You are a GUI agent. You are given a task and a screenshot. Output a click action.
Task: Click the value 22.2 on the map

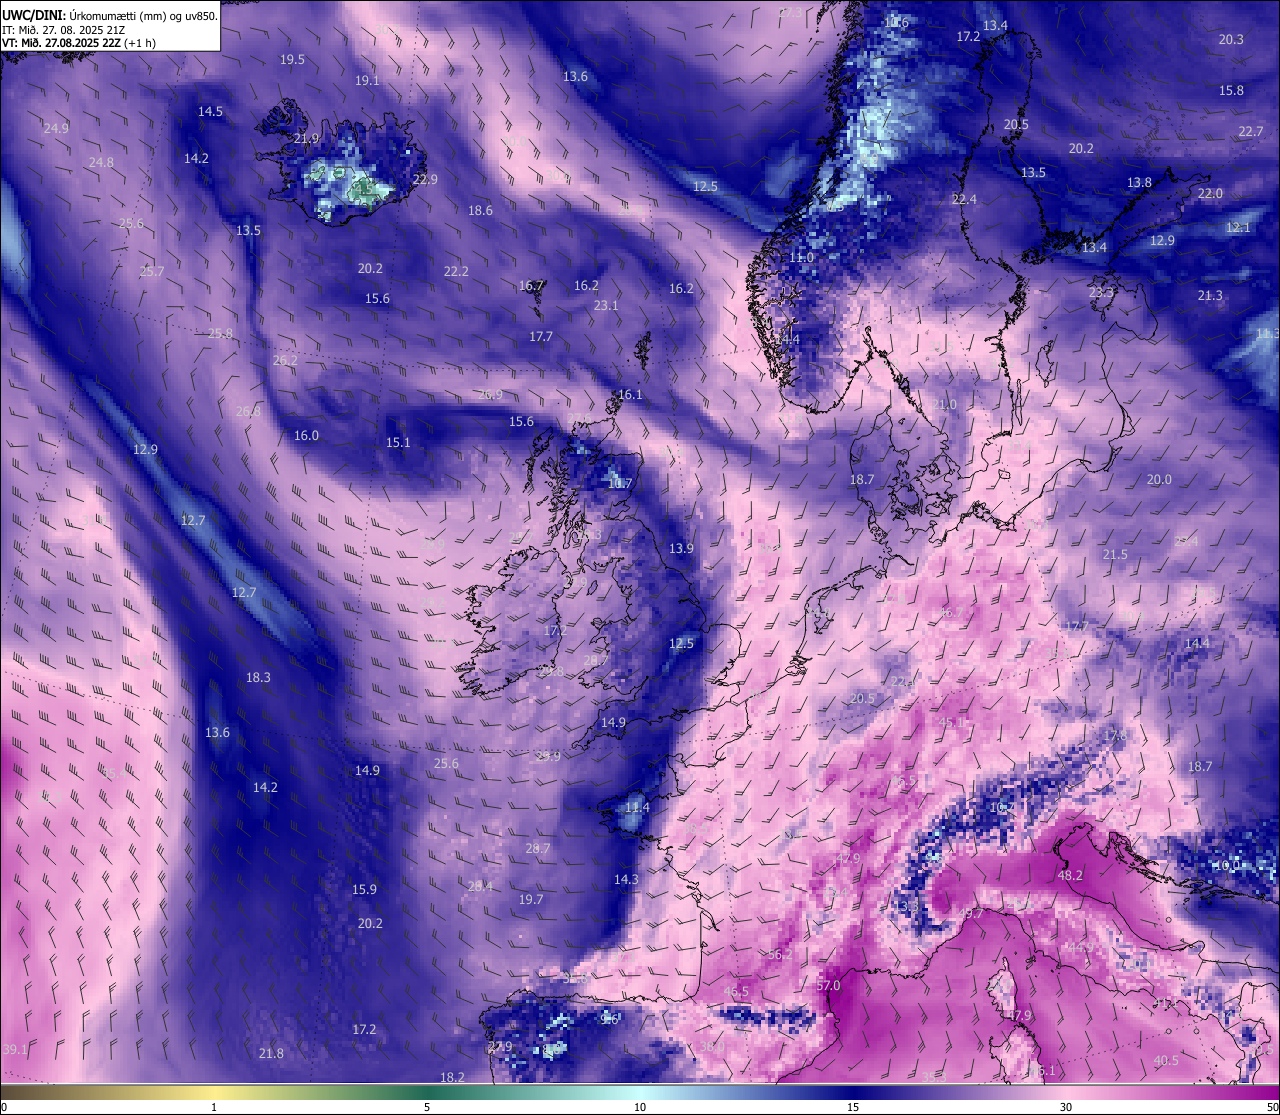point(456,272)
